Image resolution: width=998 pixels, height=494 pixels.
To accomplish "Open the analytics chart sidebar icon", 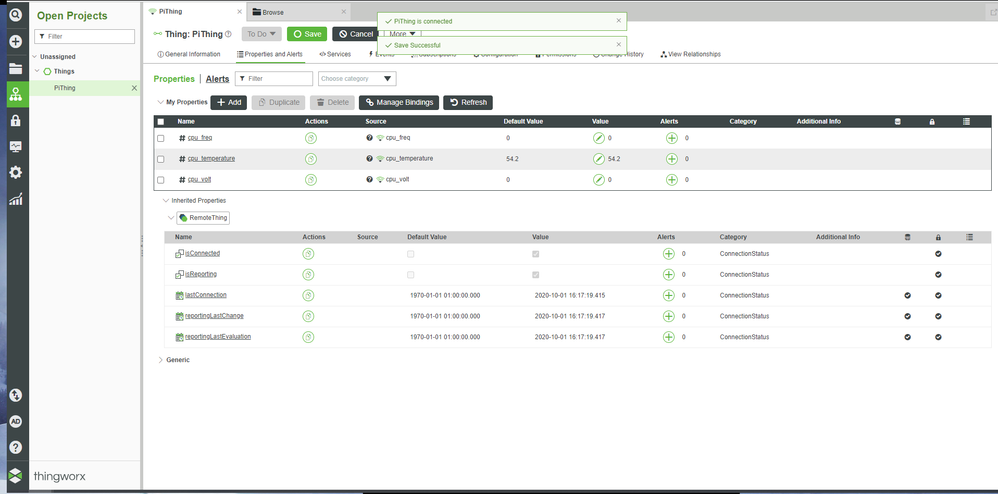I will (x=16, y=199).
